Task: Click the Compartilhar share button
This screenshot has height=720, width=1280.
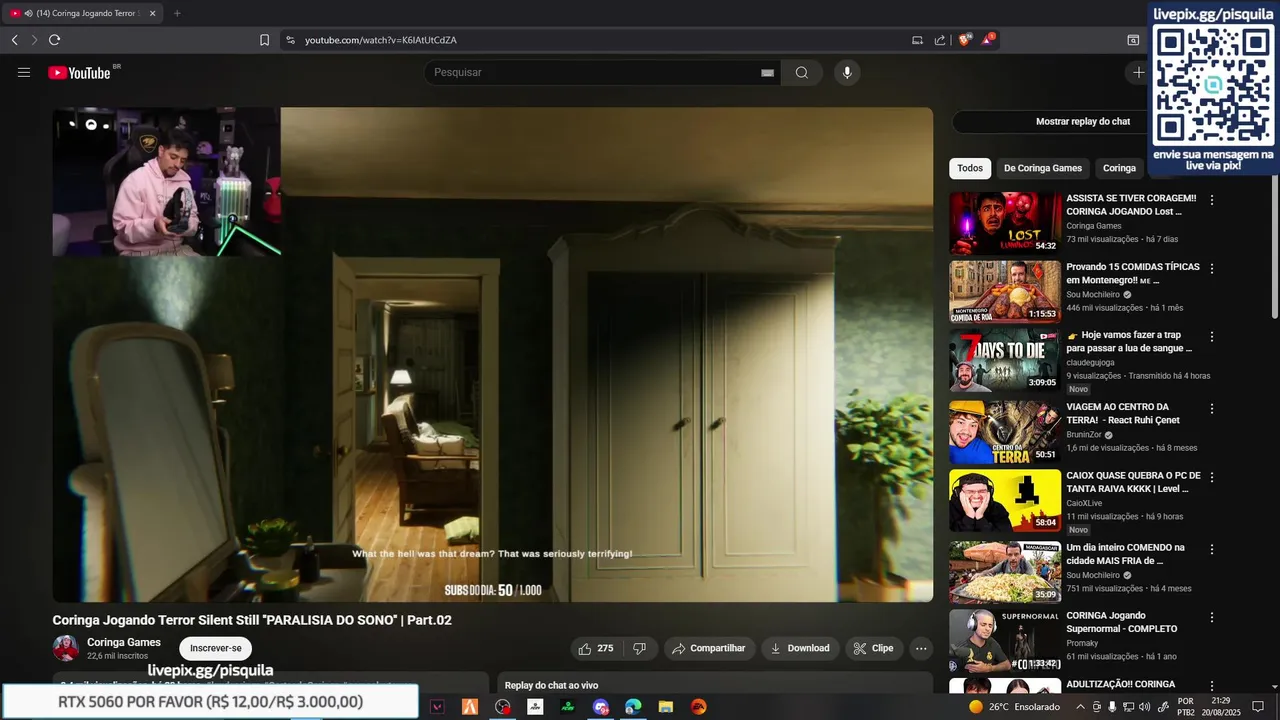Action: pos(709,648)
